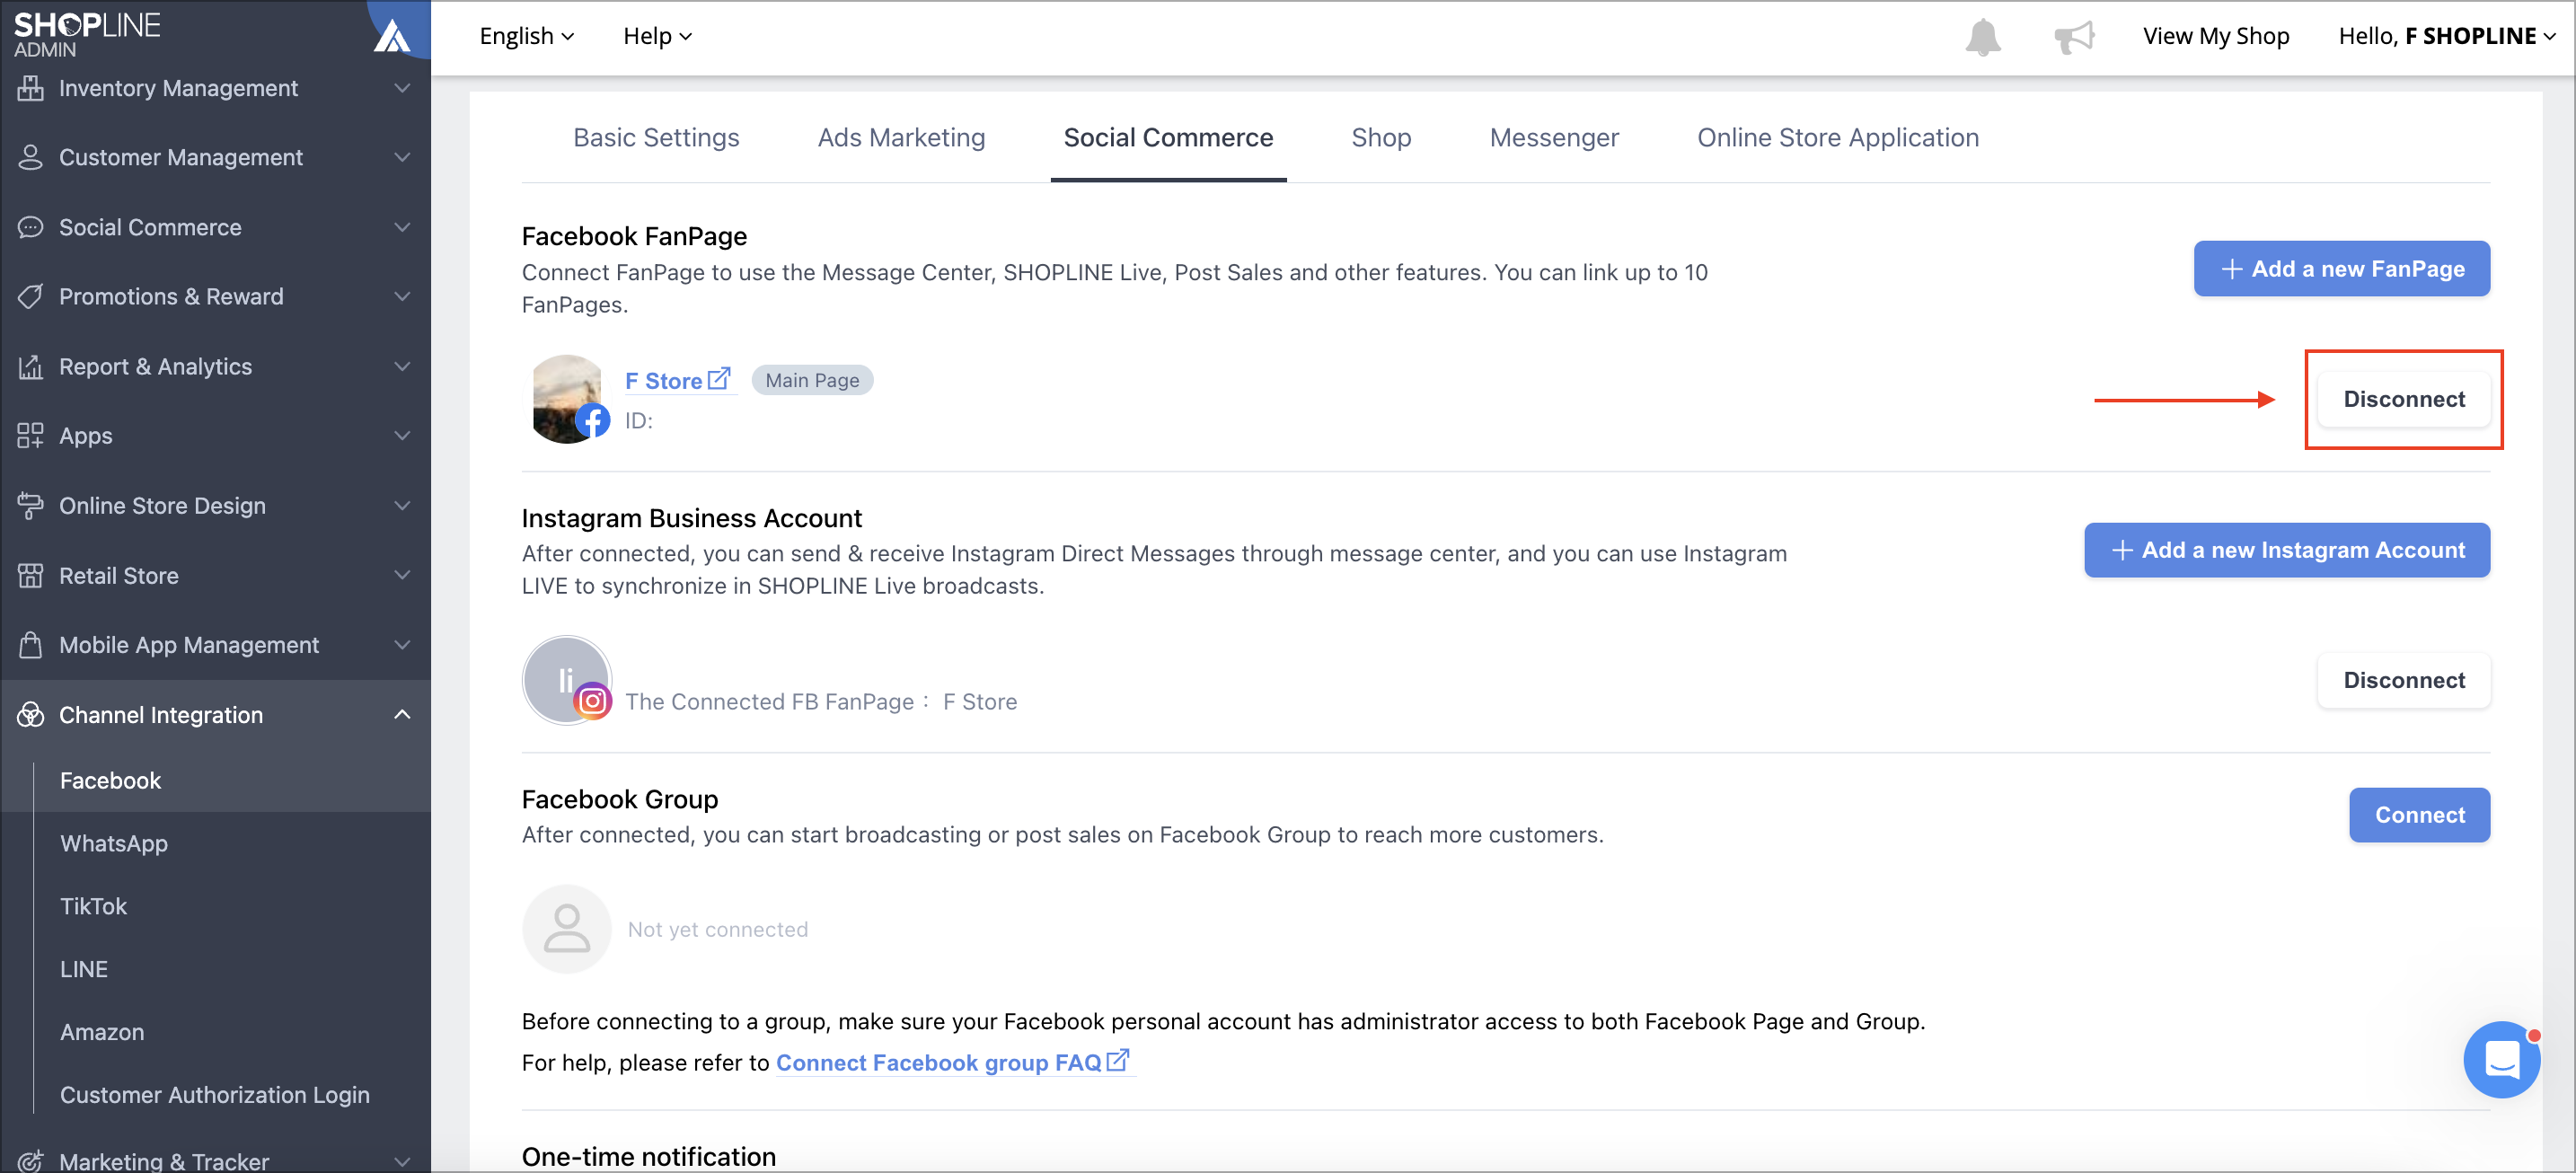
Task: Click the Report & Analytics chart icon
Action: (x=31, y=366)
